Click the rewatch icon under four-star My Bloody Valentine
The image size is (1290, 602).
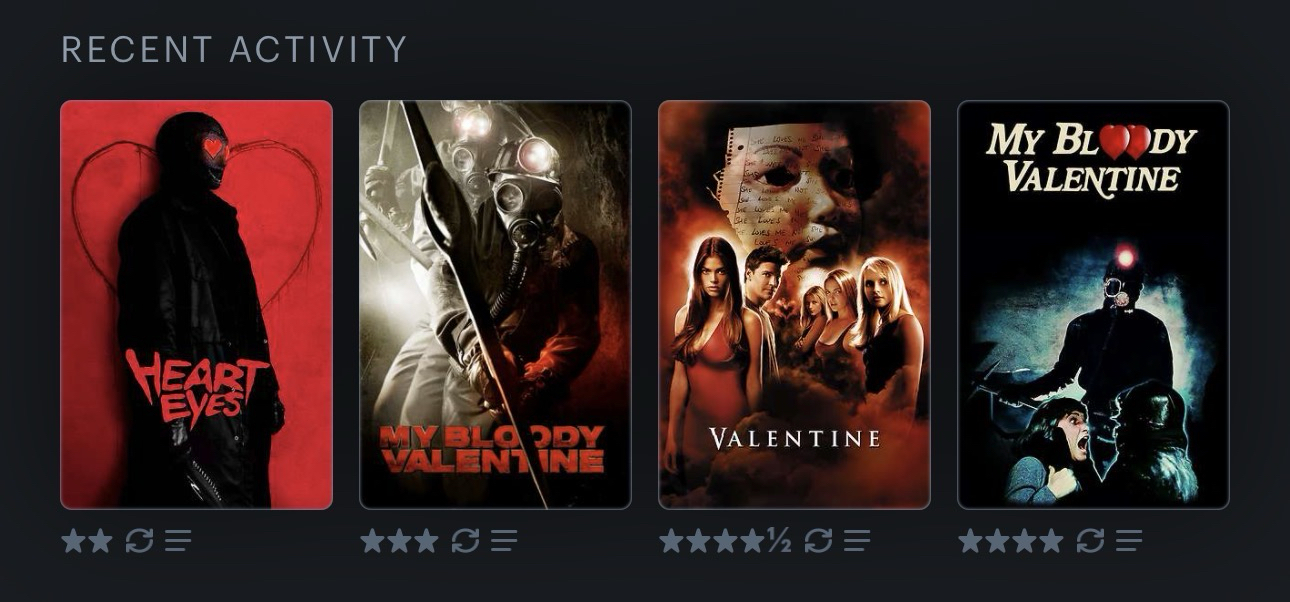tap(1090, 541)
